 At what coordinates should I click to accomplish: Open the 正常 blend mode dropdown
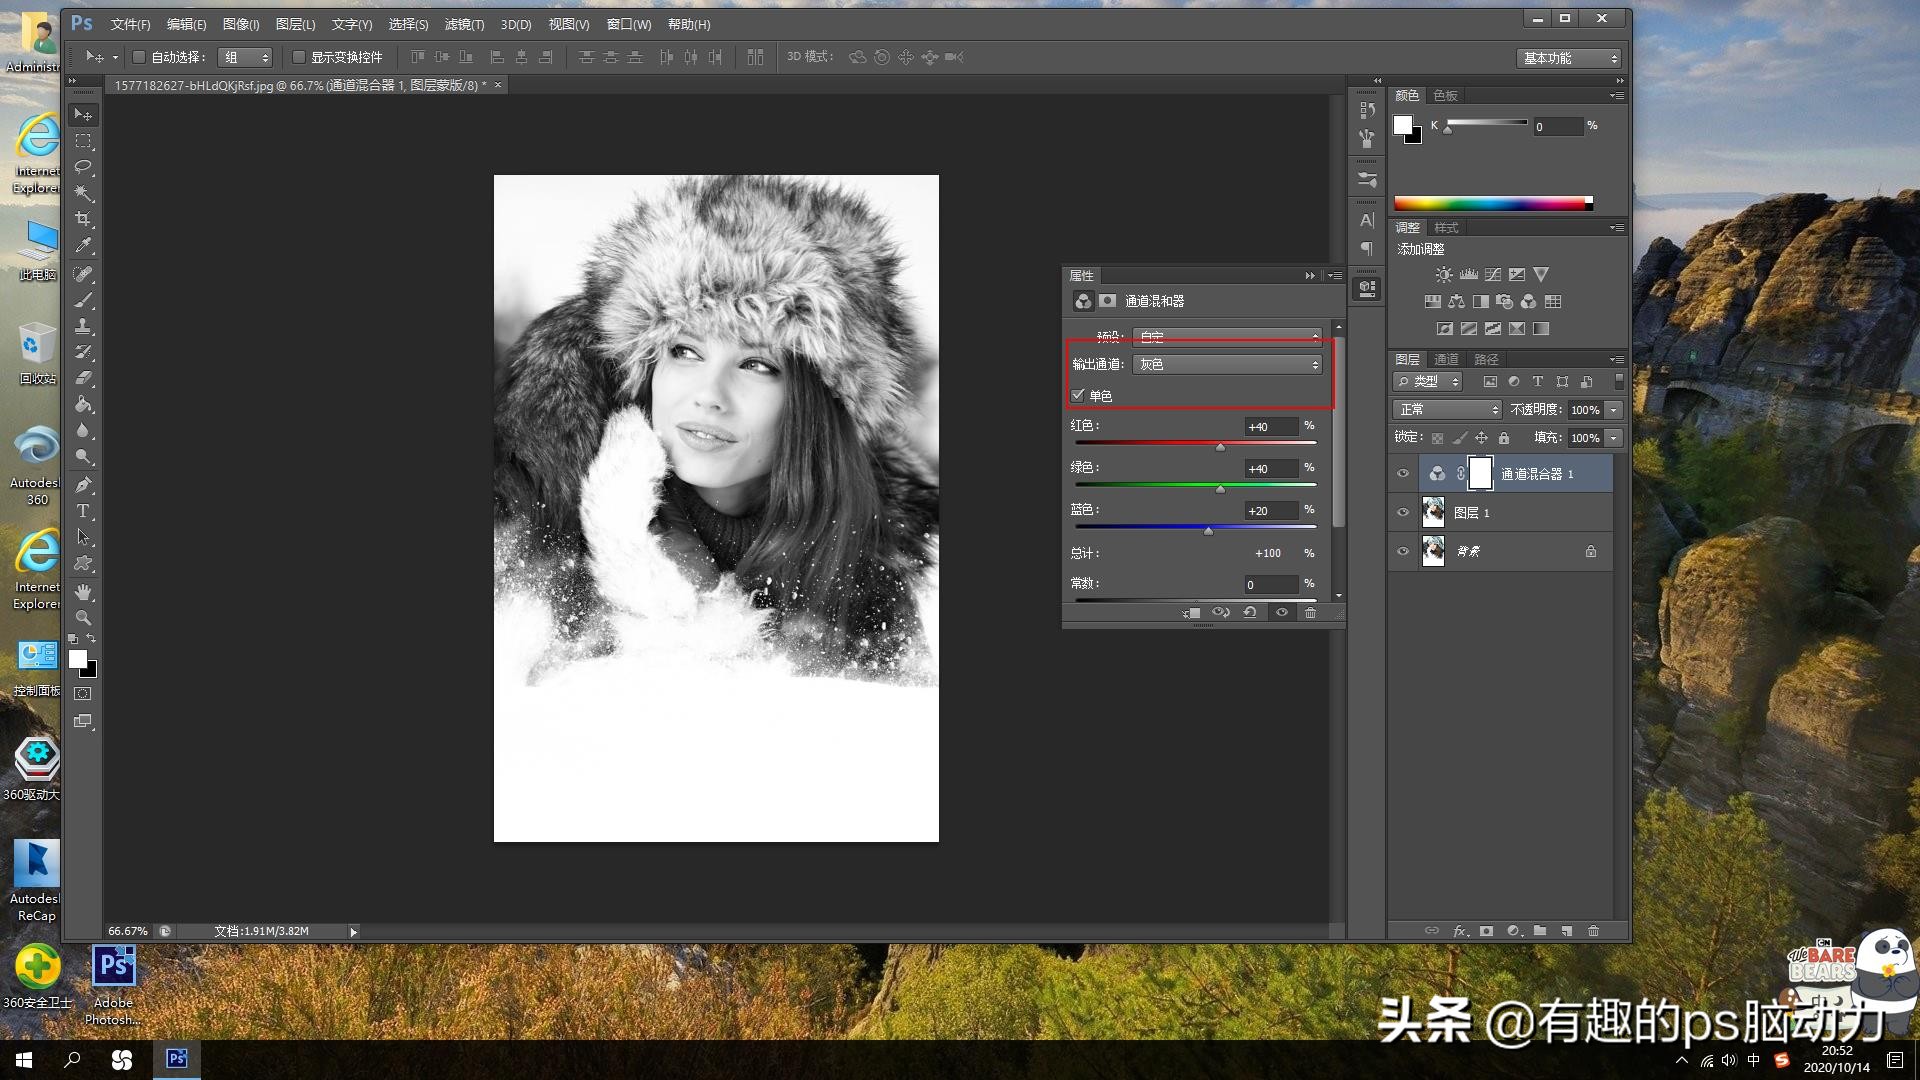(x=1447, y=410)
